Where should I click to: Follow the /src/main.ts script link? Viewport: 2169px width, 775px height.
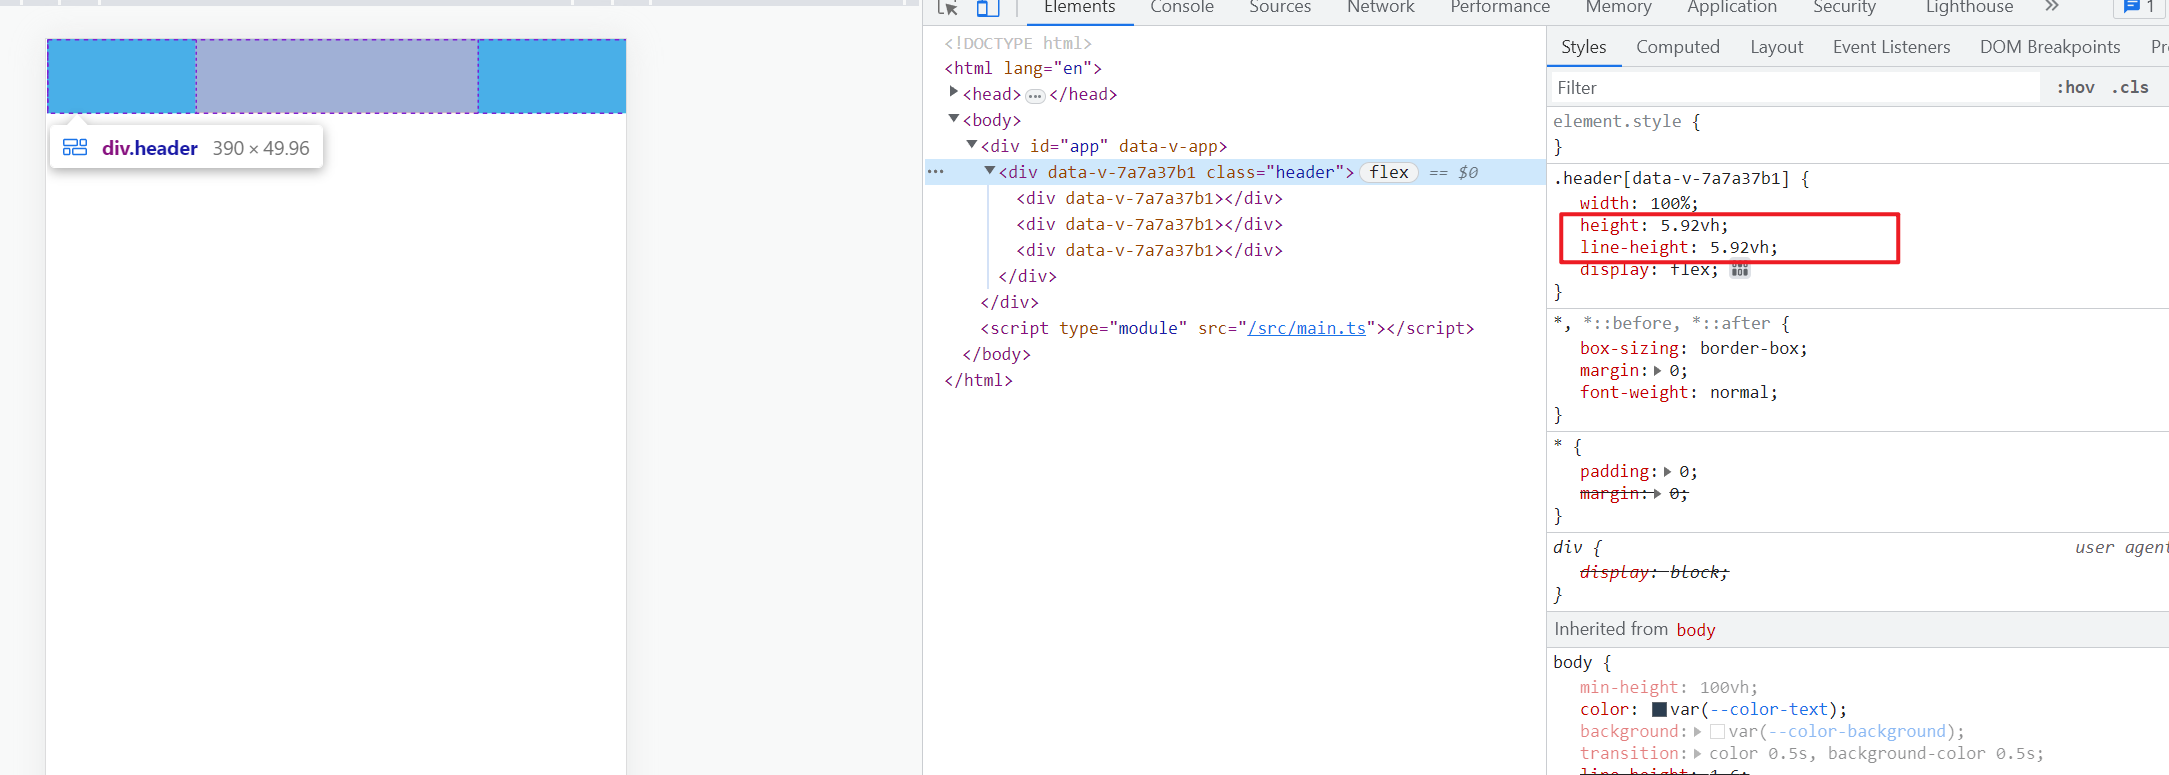(1307, 328)
